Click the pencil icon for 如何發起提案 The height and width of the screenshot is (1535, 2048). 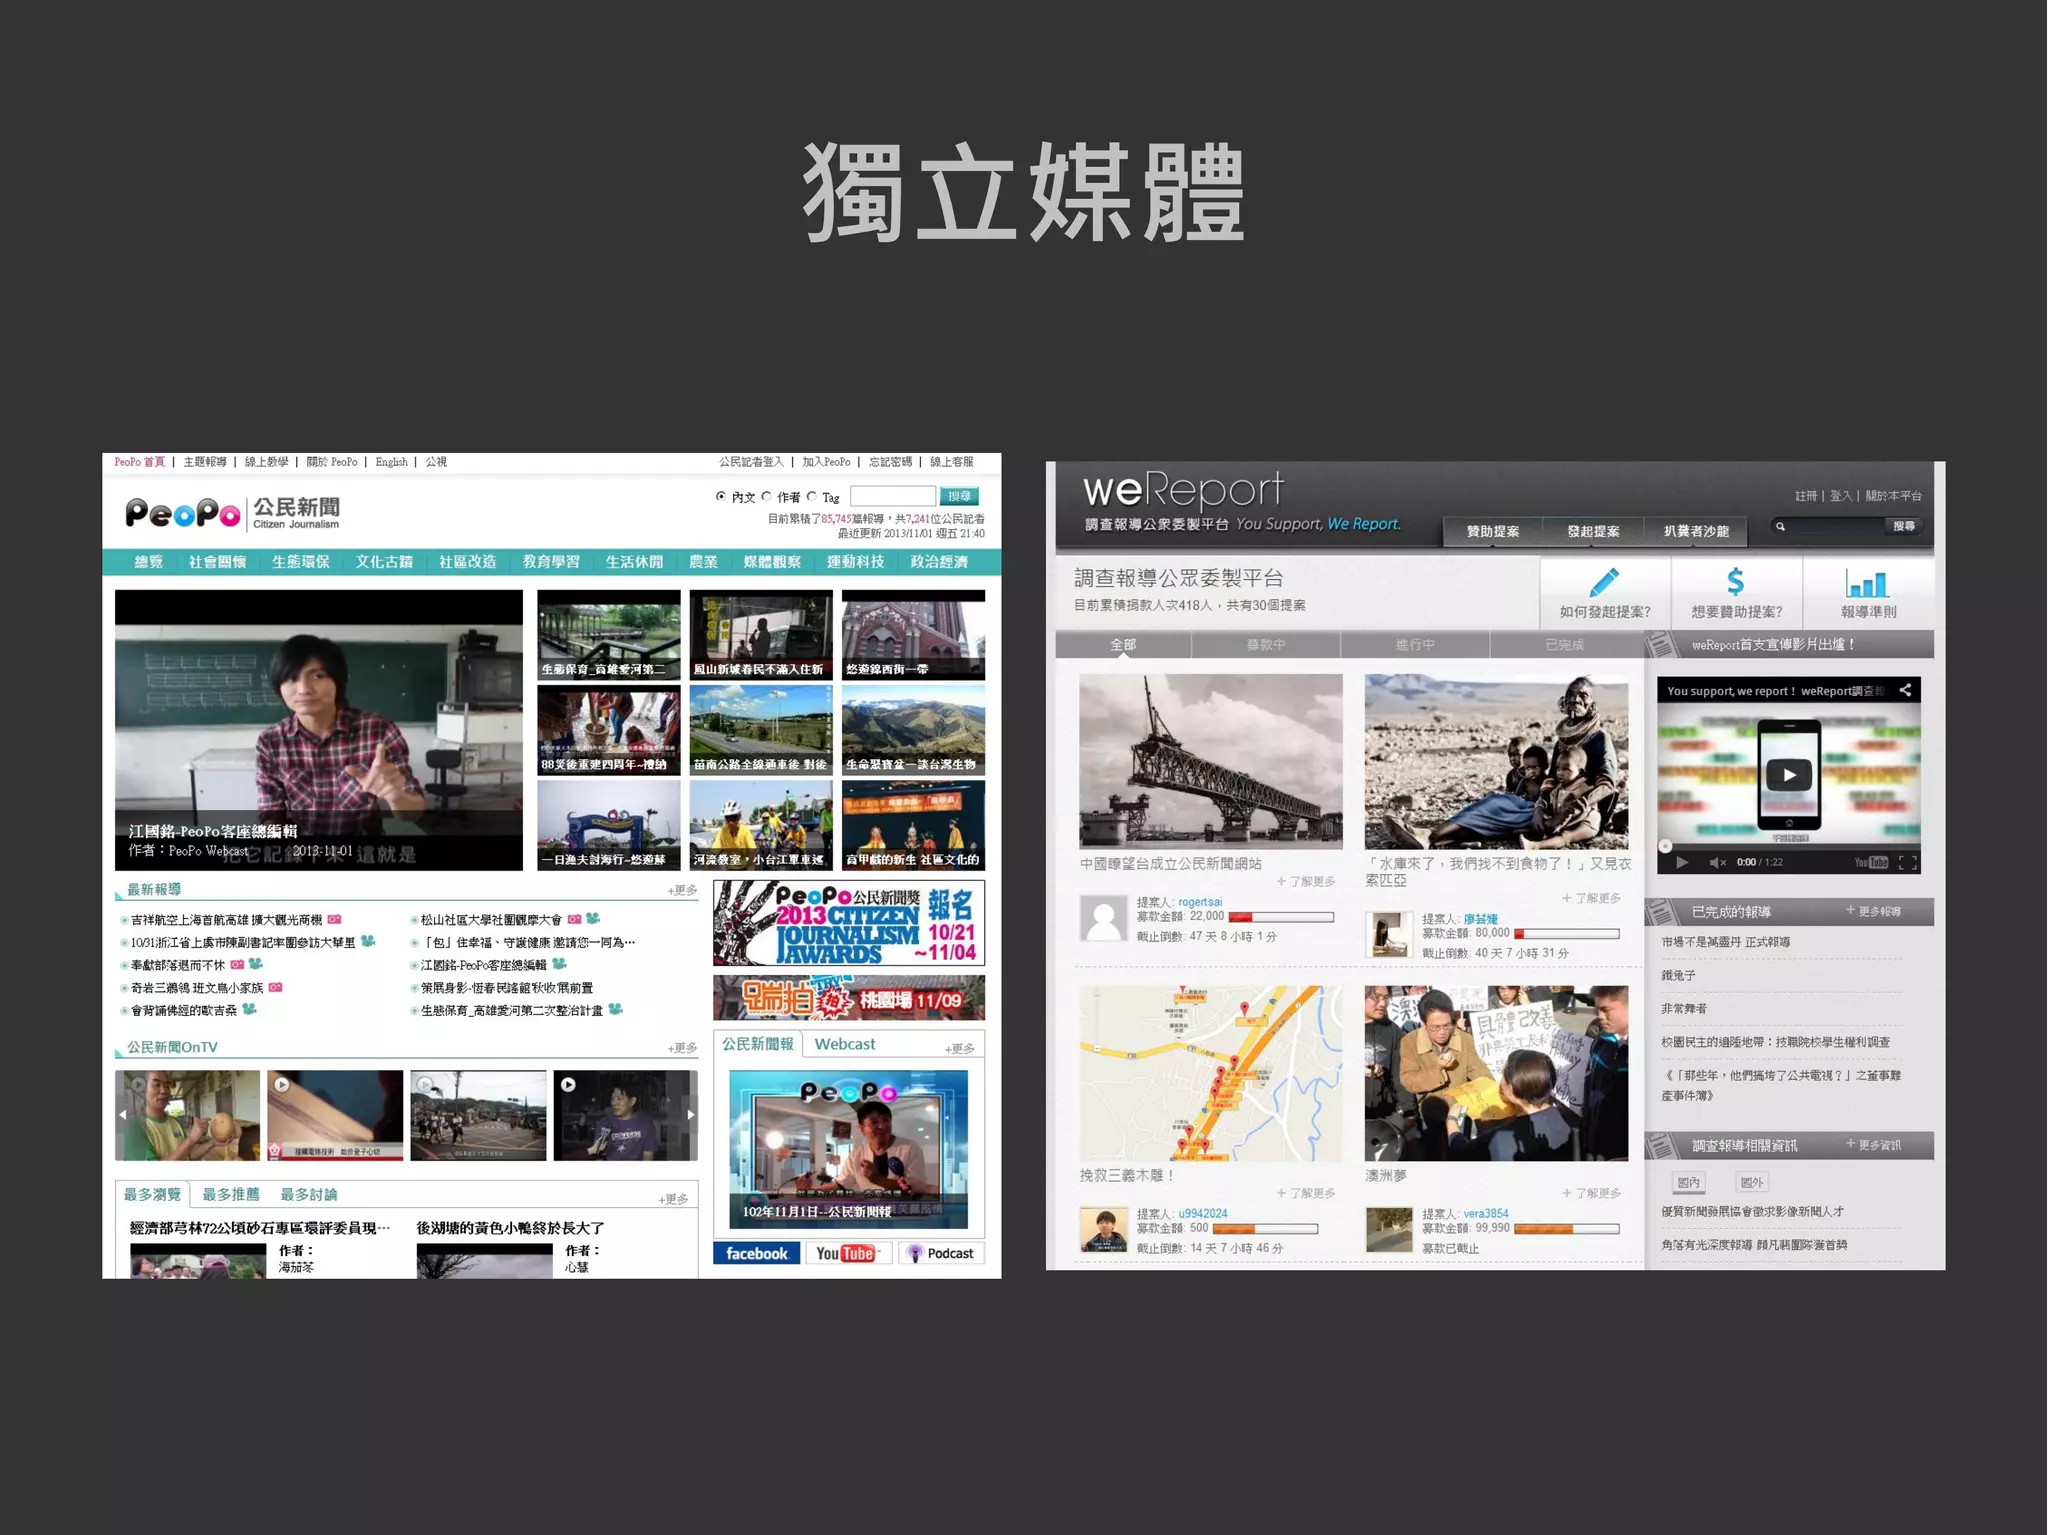1604,582
